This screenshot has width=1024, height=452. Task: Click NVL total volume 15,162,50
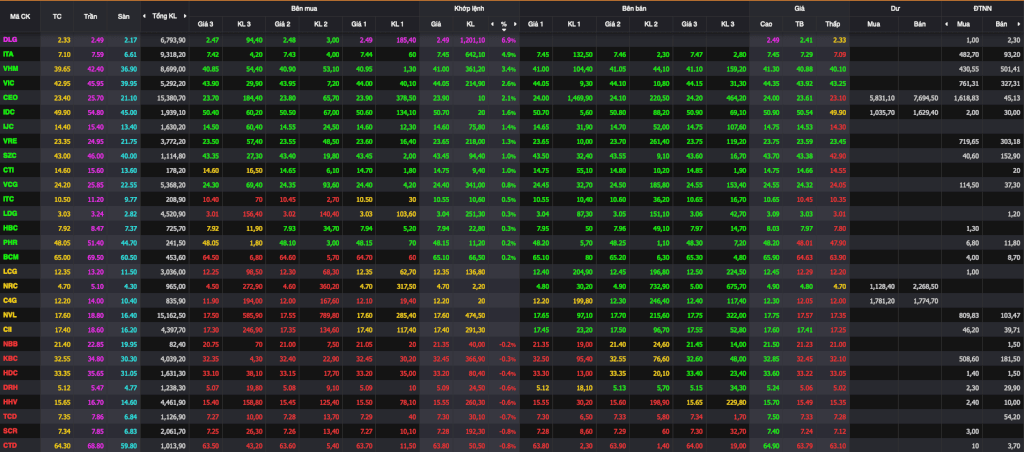click(172, 315)
